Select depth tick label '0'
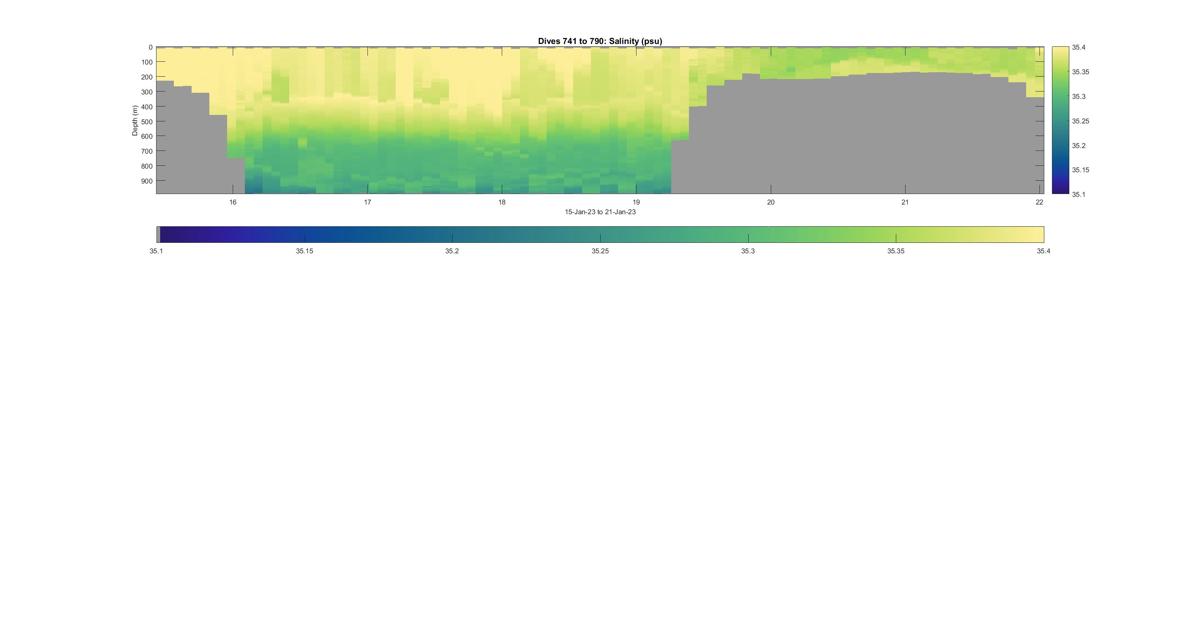This screenshot has width=1200, height=622. pos(150,47)
